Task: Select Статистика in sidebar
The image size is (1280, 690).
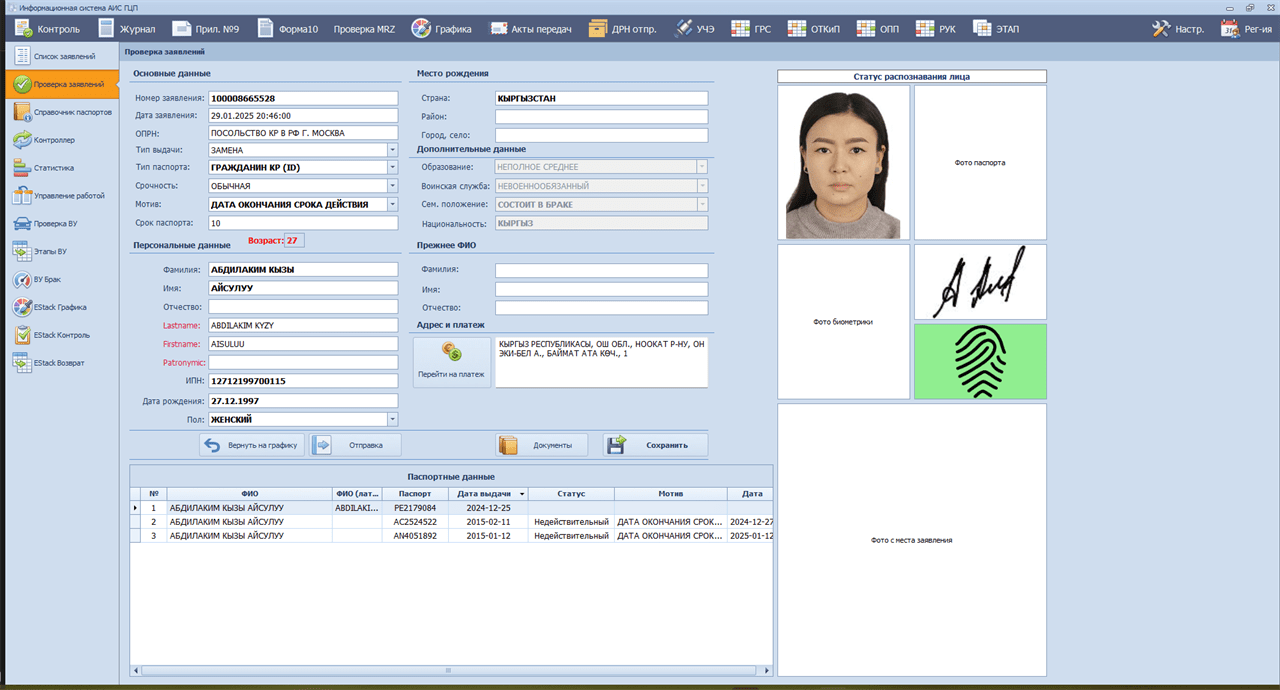Action: [x=60, y=168]
